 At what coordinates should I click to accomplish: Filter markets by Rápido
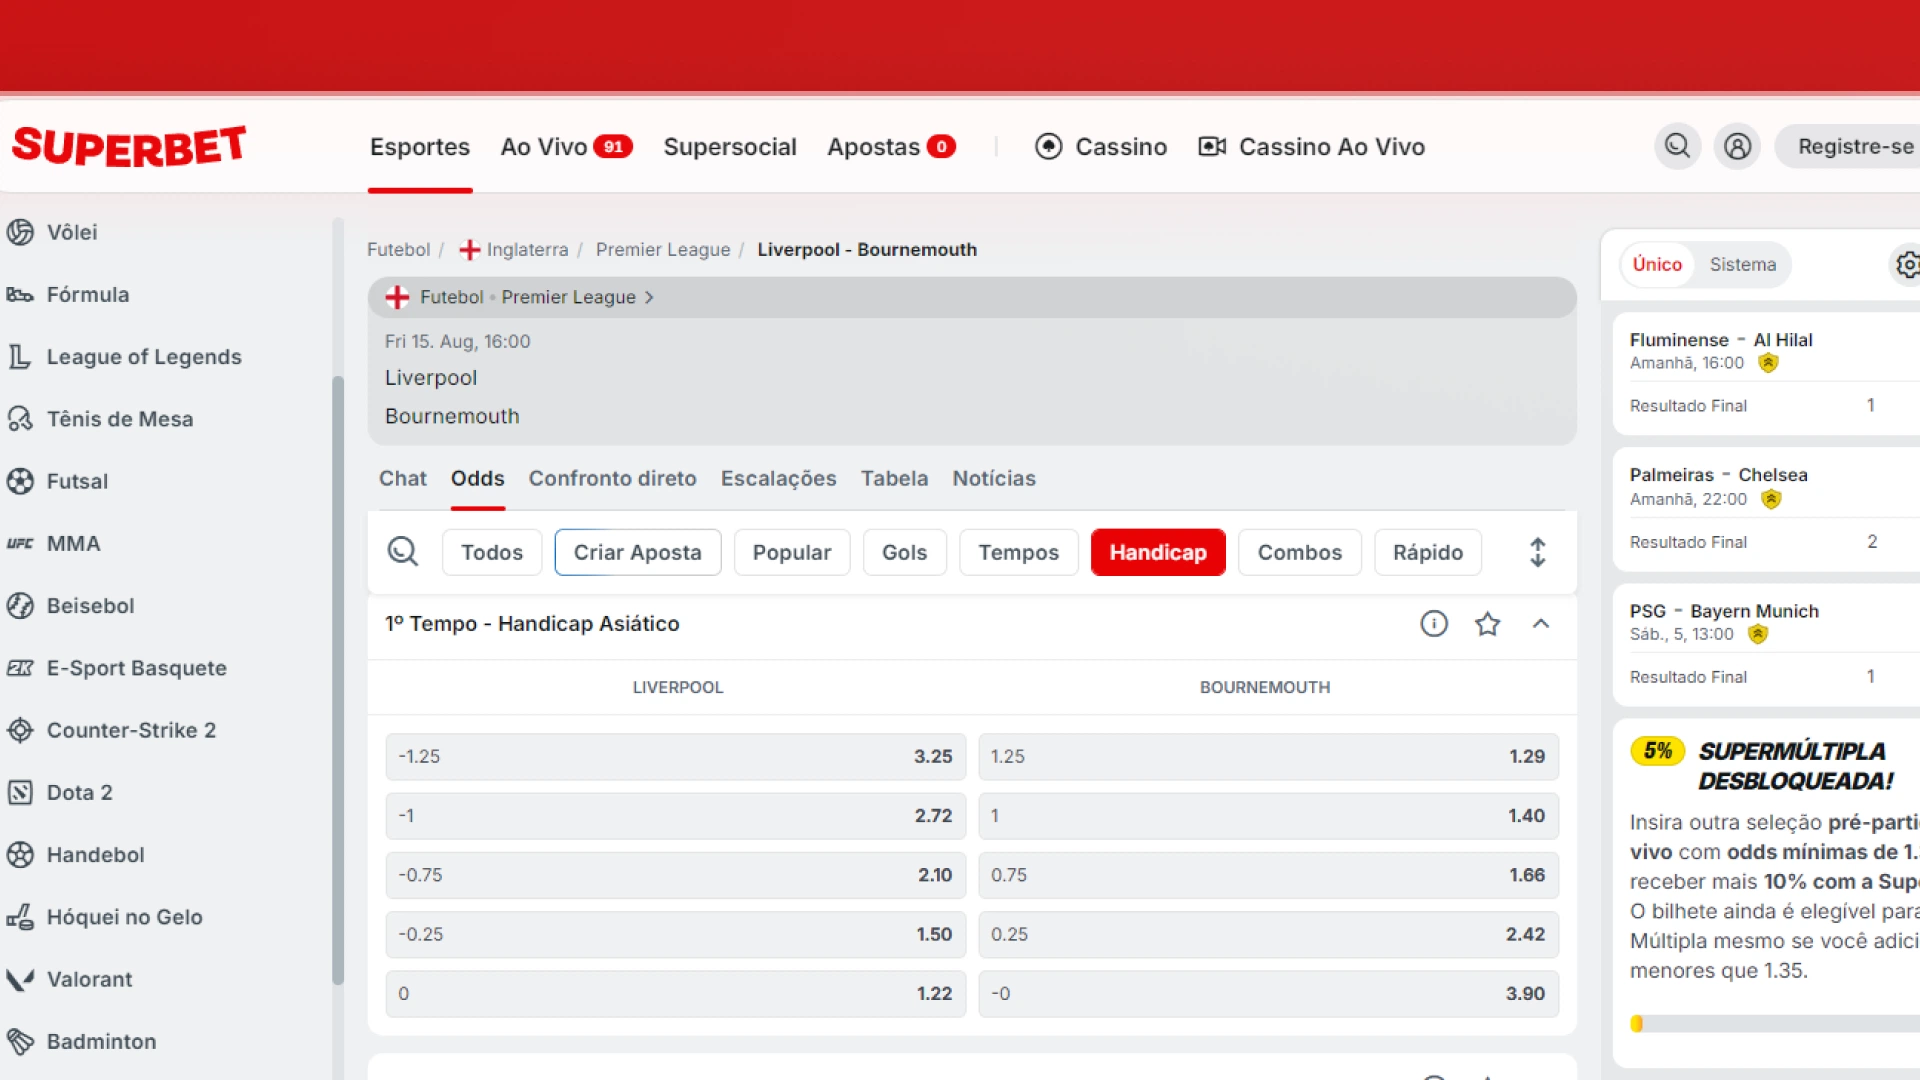coord(1428,552)
